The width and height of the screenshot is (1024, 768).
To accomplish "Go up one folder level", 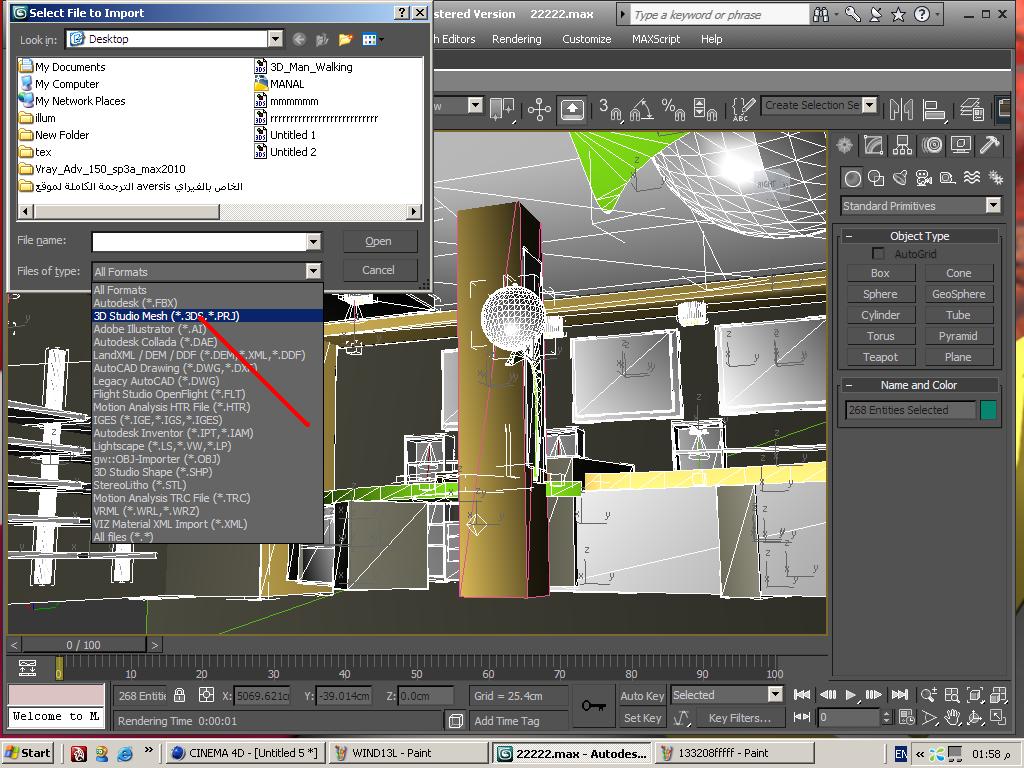I will (x=322, y=40).
